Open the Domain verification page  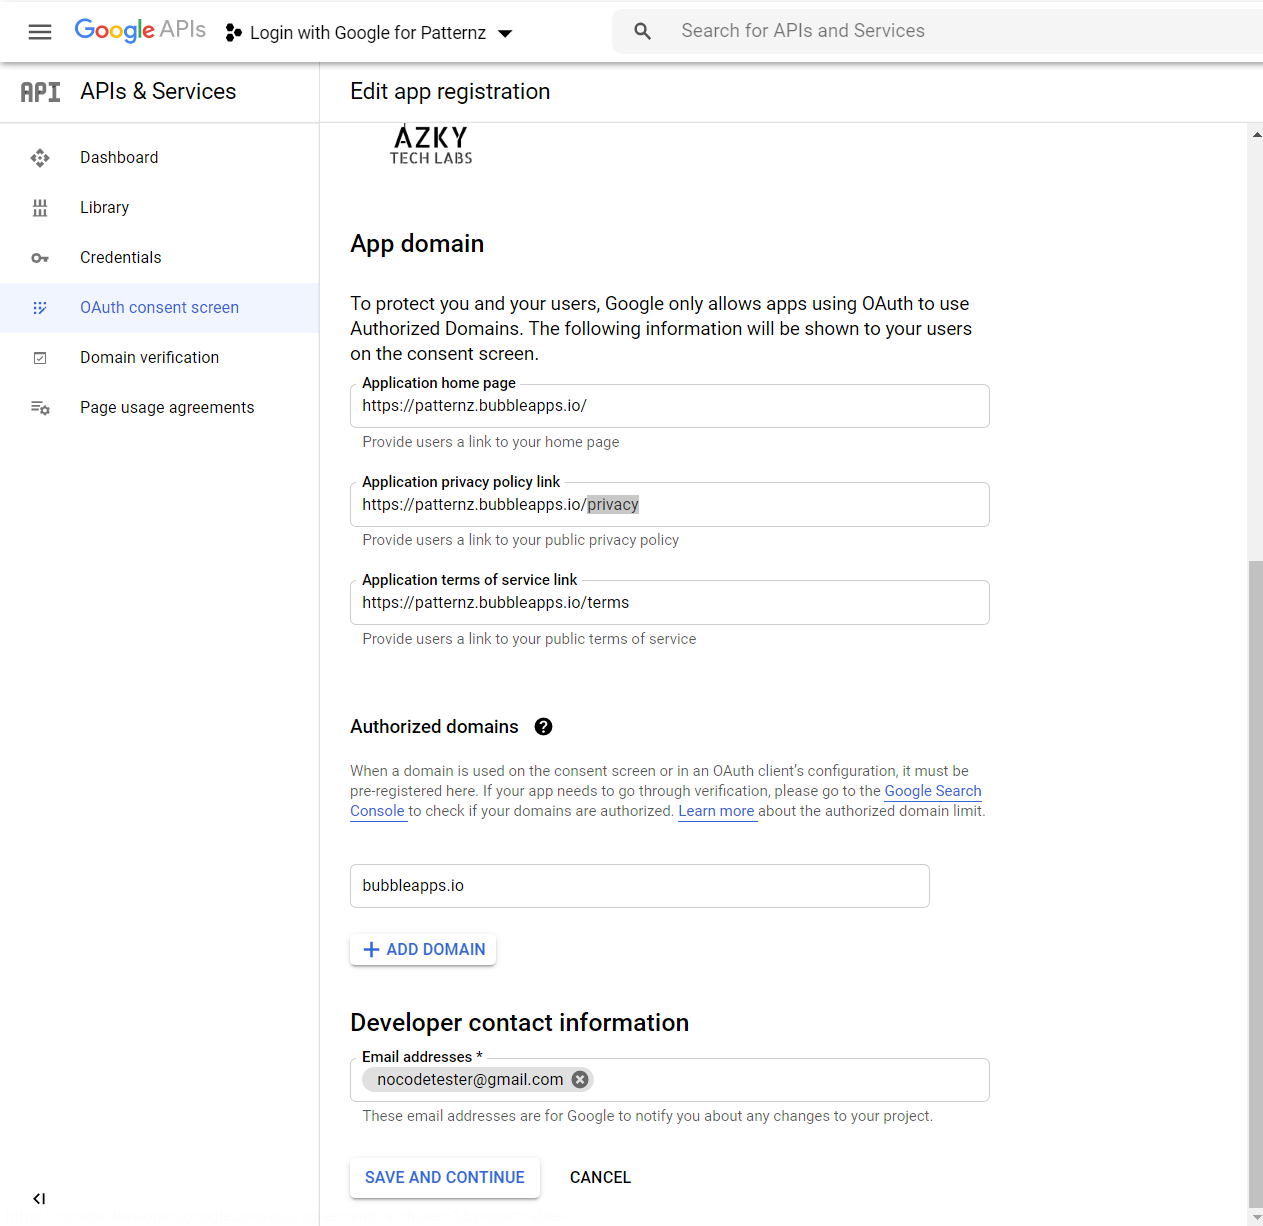(x=149, y=358)
